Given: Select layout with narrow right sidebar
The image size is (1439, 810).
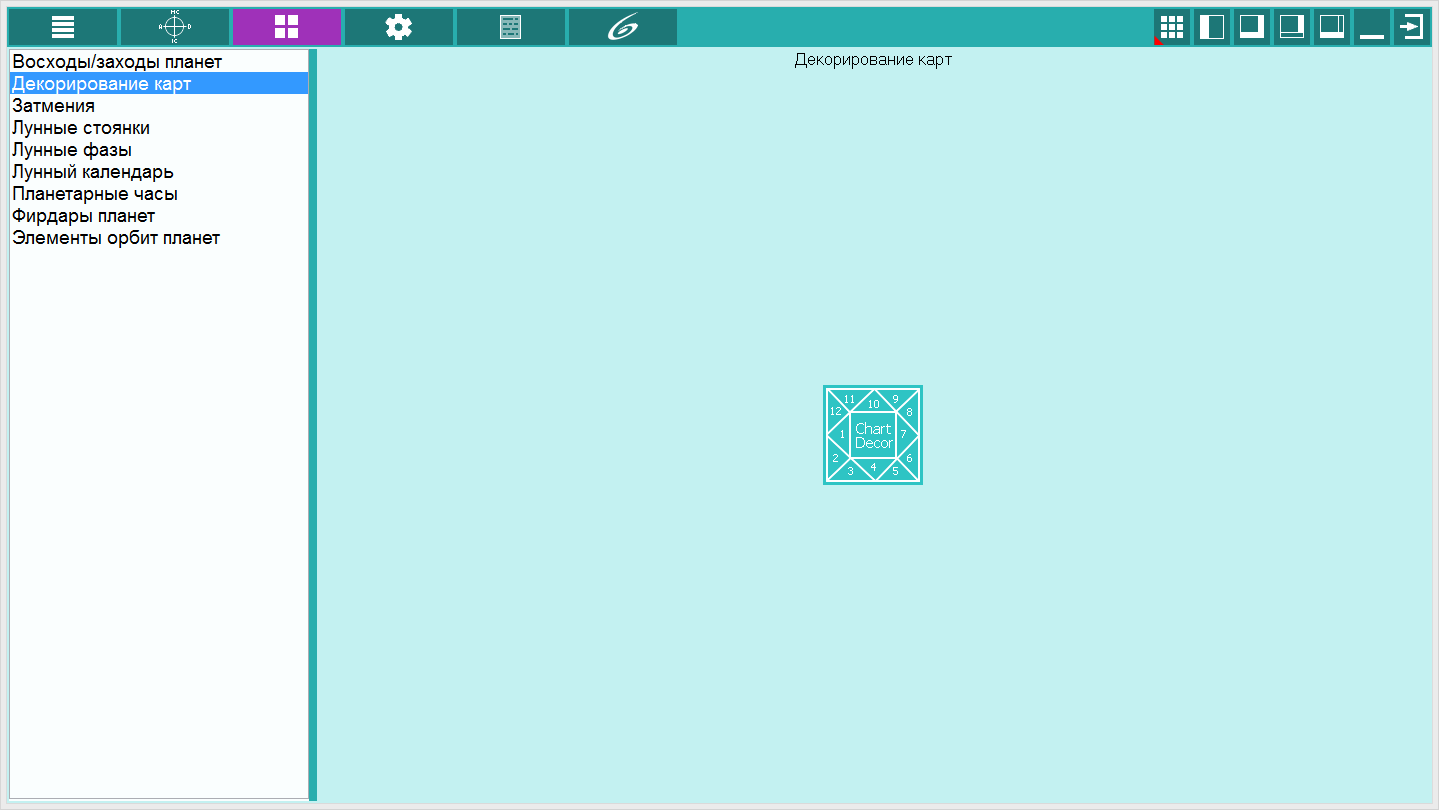Looking at the screenshot, I should click(x=1332, y=27).
